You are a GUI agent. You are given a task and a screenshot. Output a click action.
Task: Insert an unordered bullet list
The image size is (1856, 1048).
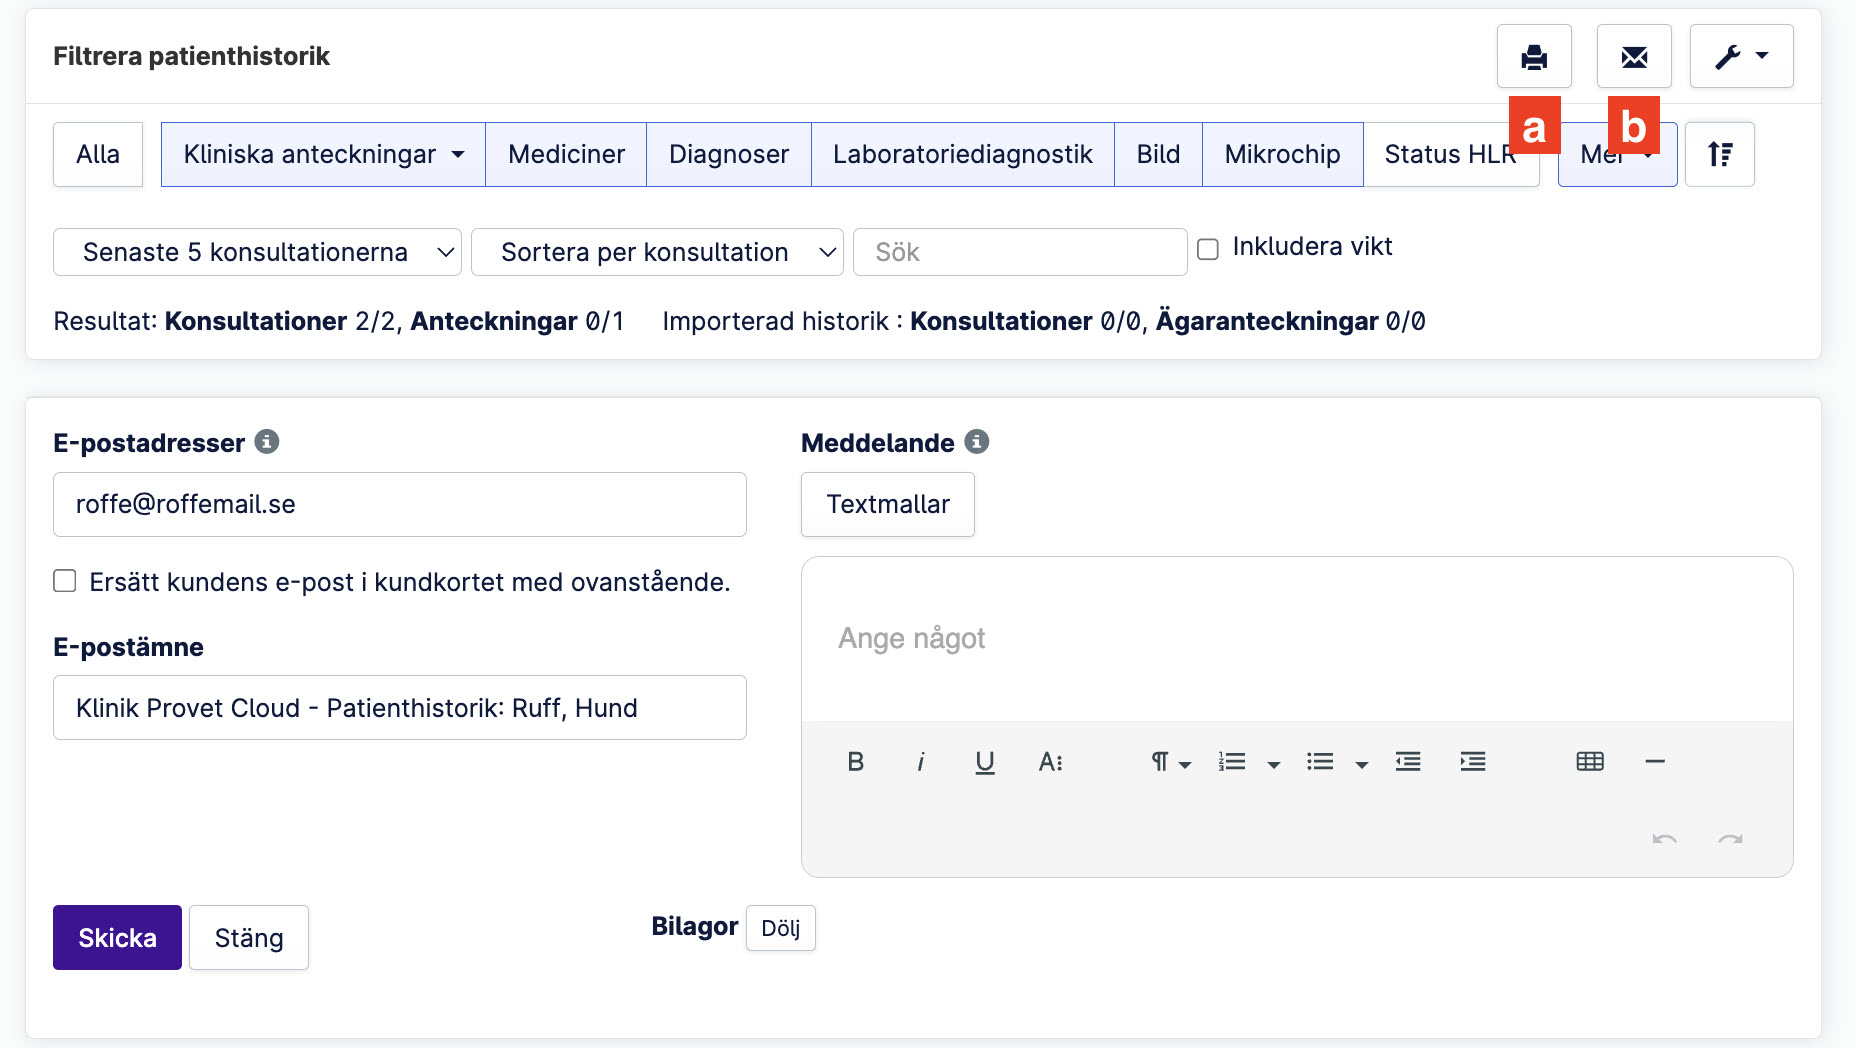pos(1320,762)
